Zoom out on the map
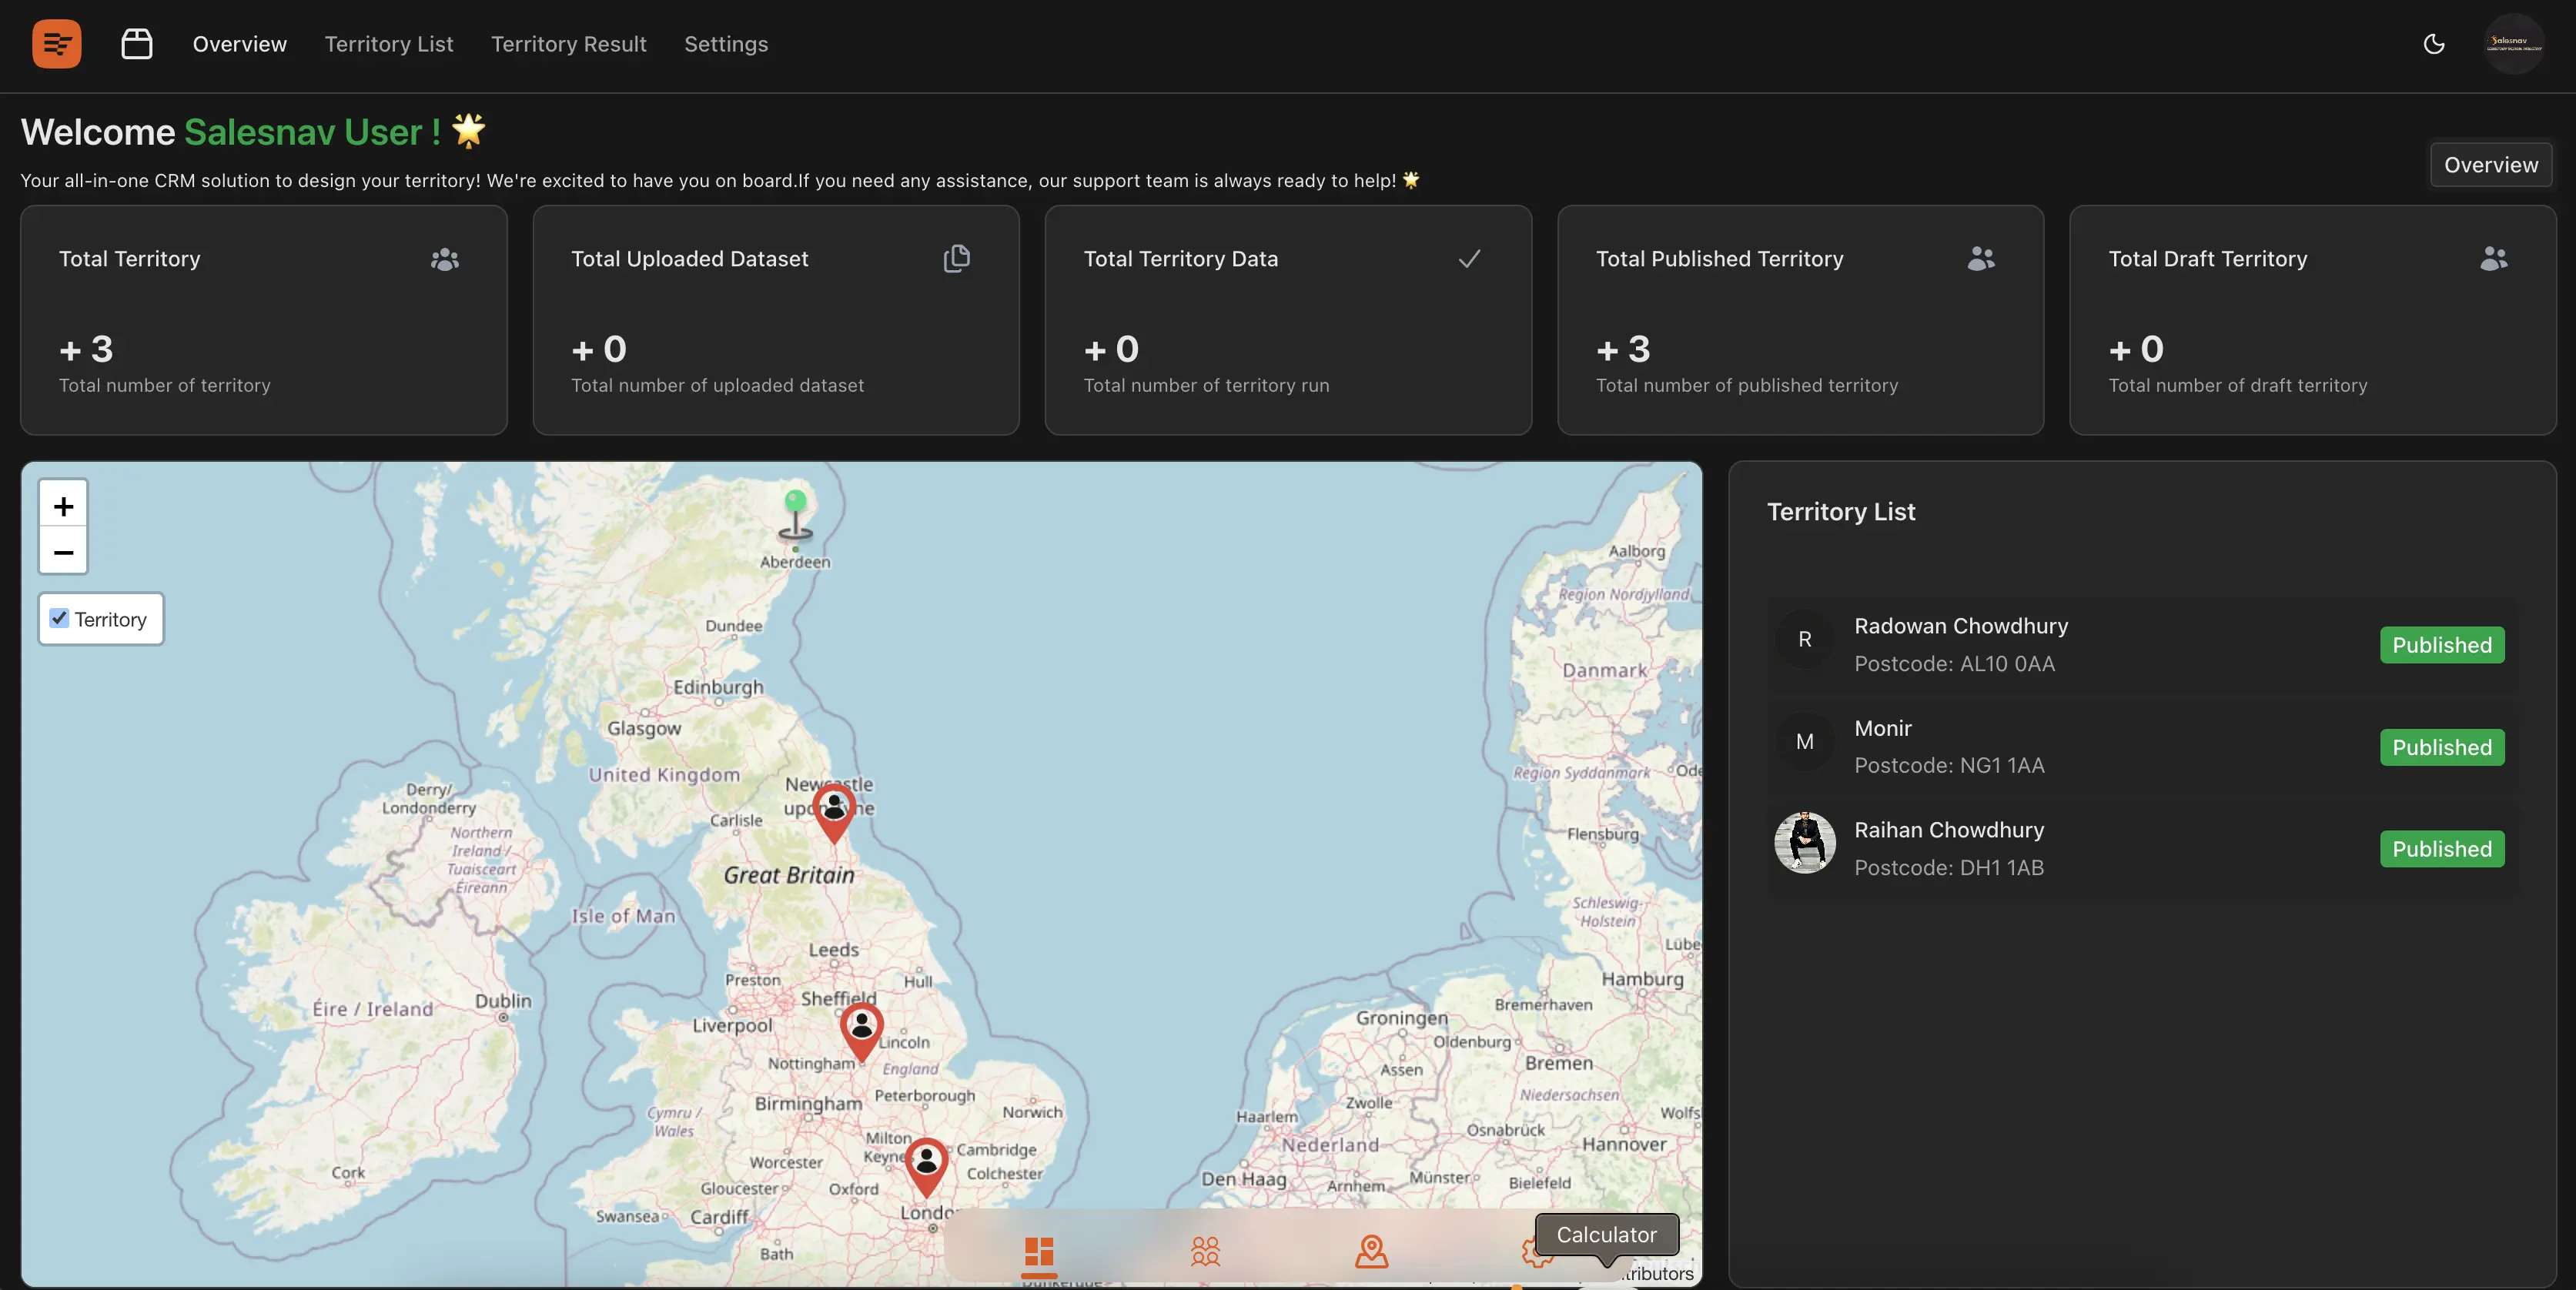The width and height of the screenshot is (2576, 1290). click(63, 552)
